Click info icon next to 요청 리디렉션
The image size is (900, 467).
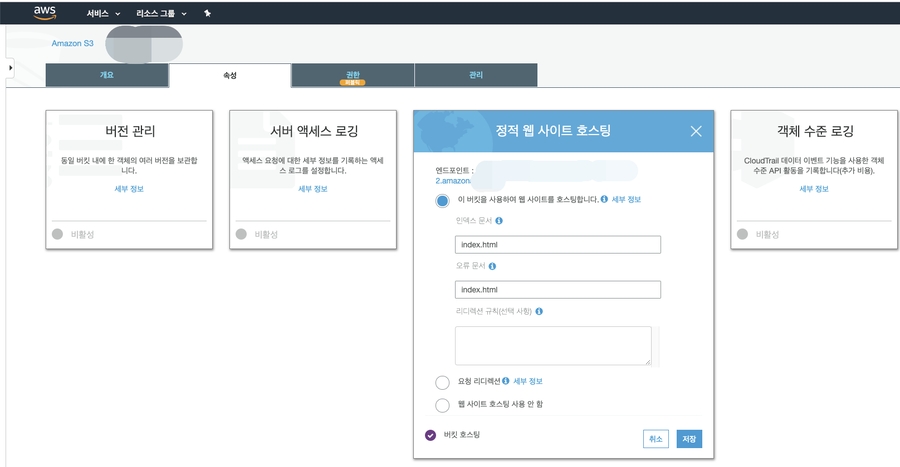click(x=506, y=381)
